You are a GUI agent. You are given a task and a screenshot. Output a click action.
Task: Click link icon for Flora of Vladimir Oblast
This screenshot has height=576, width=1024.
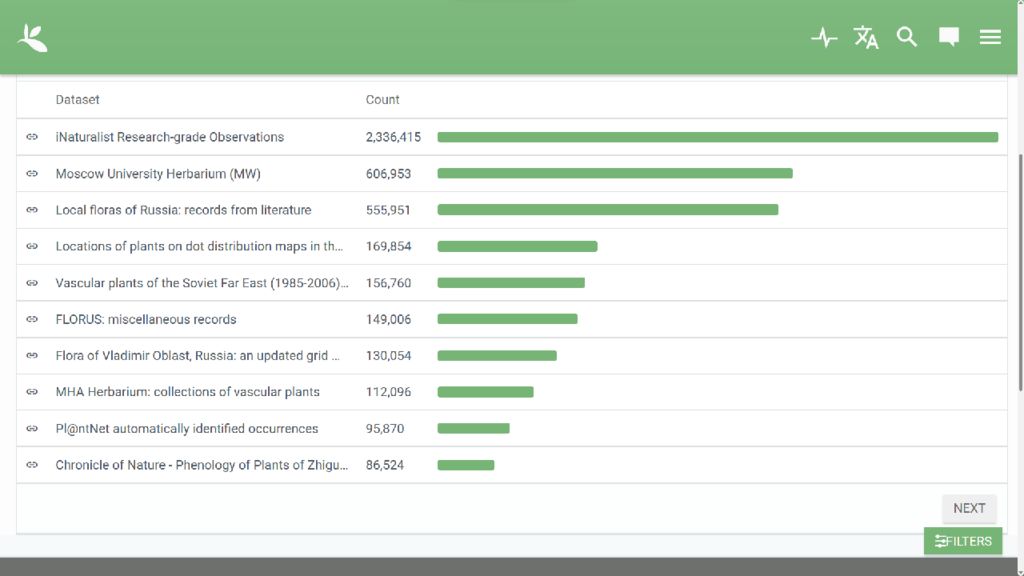coord(32,356)
